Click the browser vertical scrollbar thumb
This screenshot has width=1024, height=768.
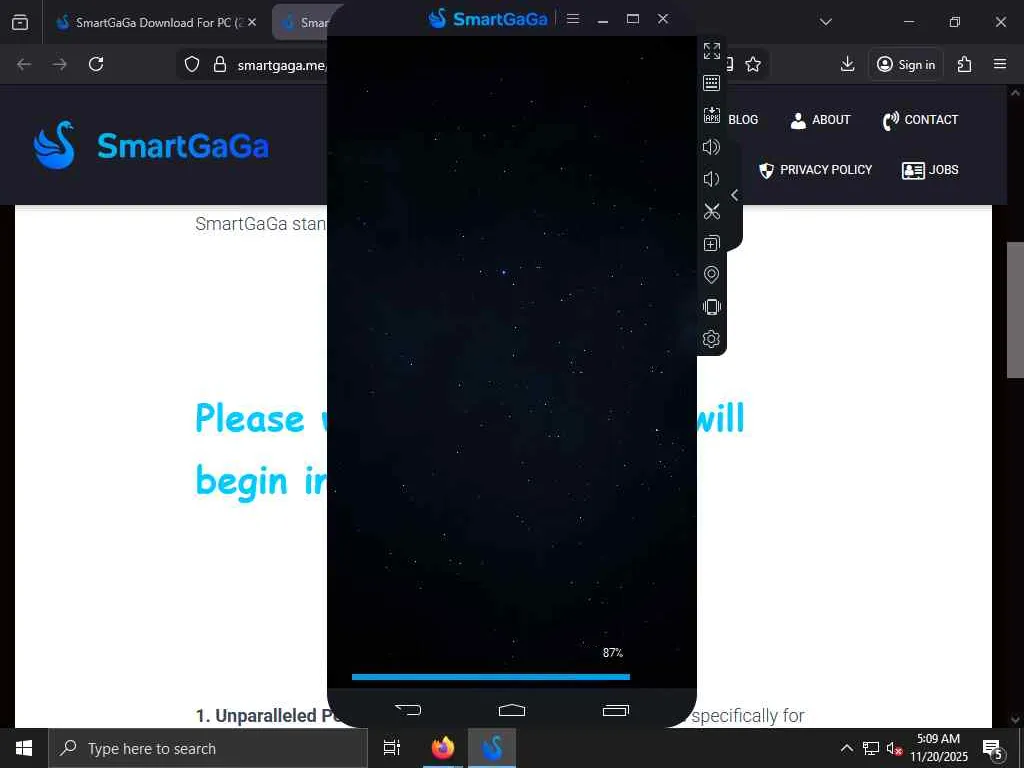coord(1015,310)
